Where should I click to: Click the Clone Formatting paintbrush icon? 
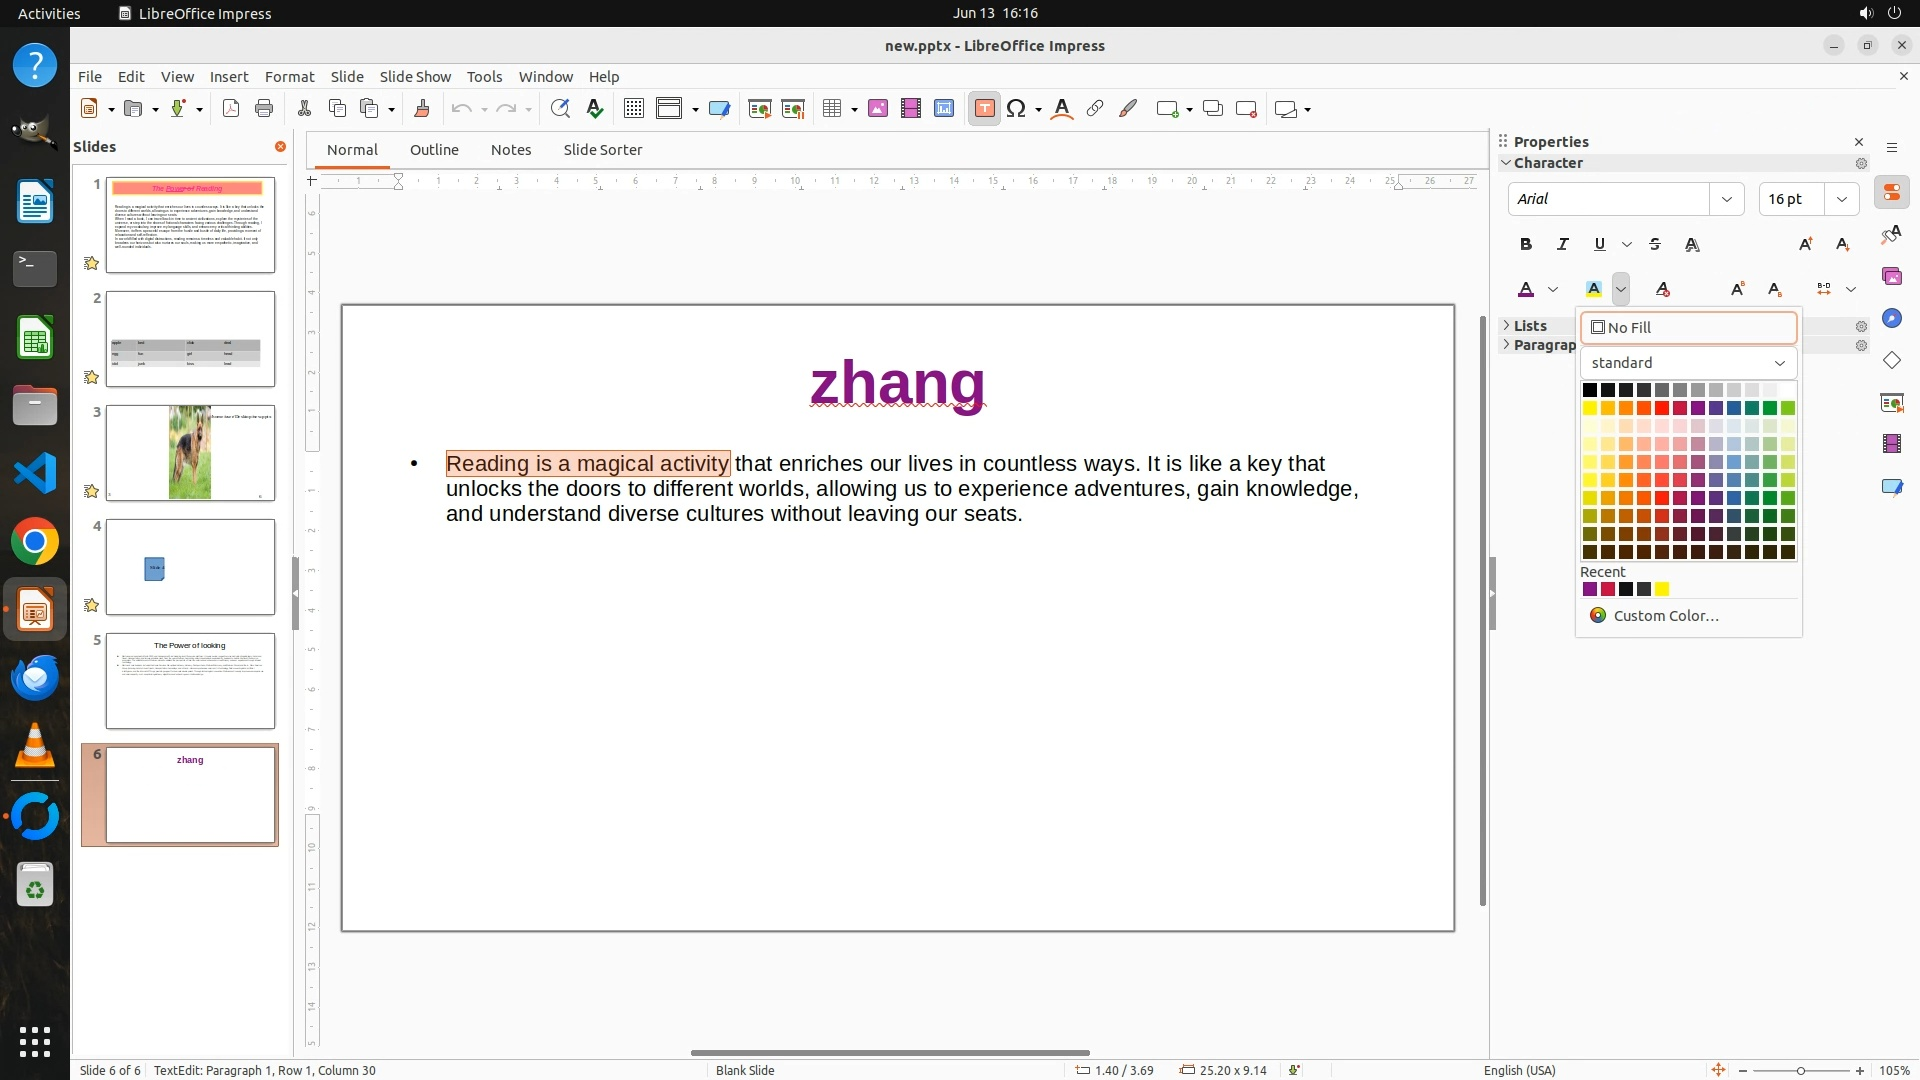point(422,109)
